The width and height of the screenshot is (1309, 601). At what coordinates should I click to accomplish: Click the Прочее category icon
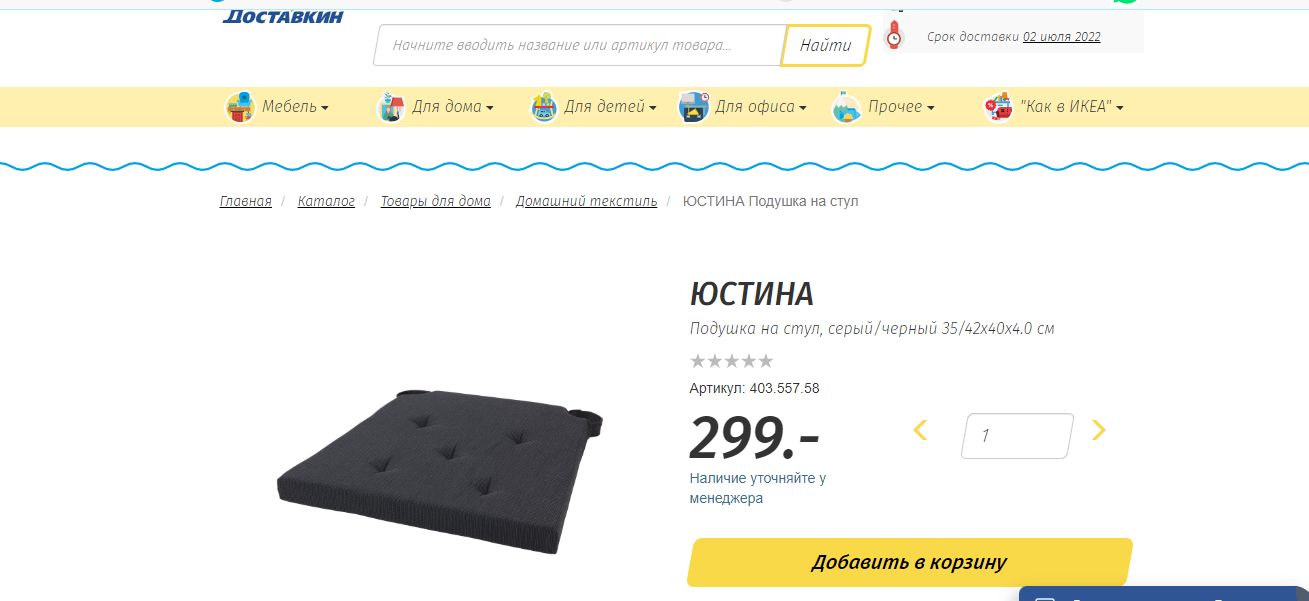(x=846, y=107)
